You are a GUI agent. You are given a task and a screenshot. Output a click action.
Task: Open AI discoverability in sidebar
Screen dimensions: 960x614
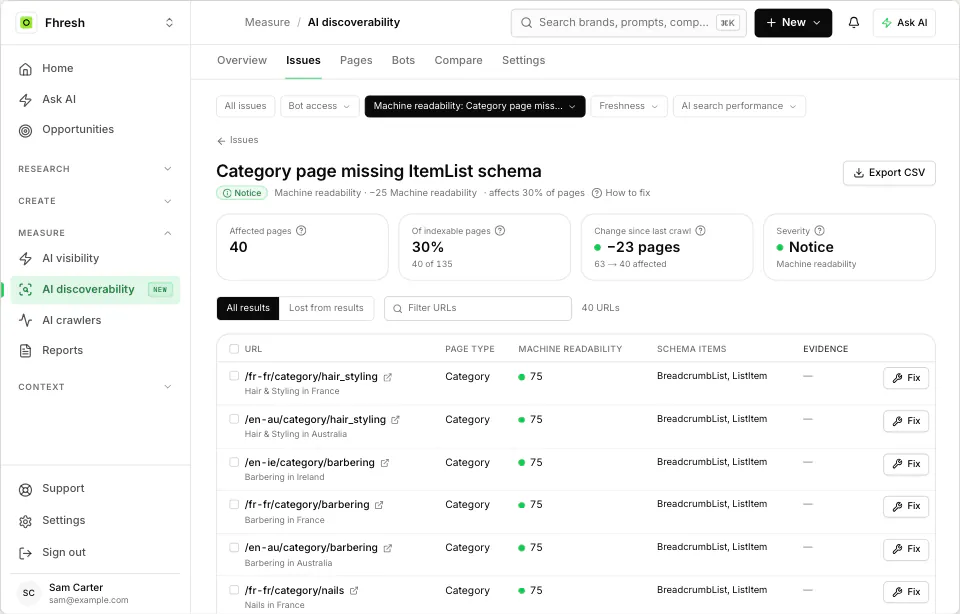click(95, 290)
